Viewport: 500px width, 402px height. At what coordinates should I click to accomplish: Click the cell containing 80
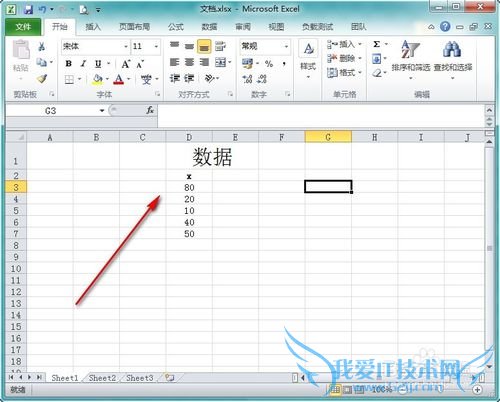(x=189, y=187)
